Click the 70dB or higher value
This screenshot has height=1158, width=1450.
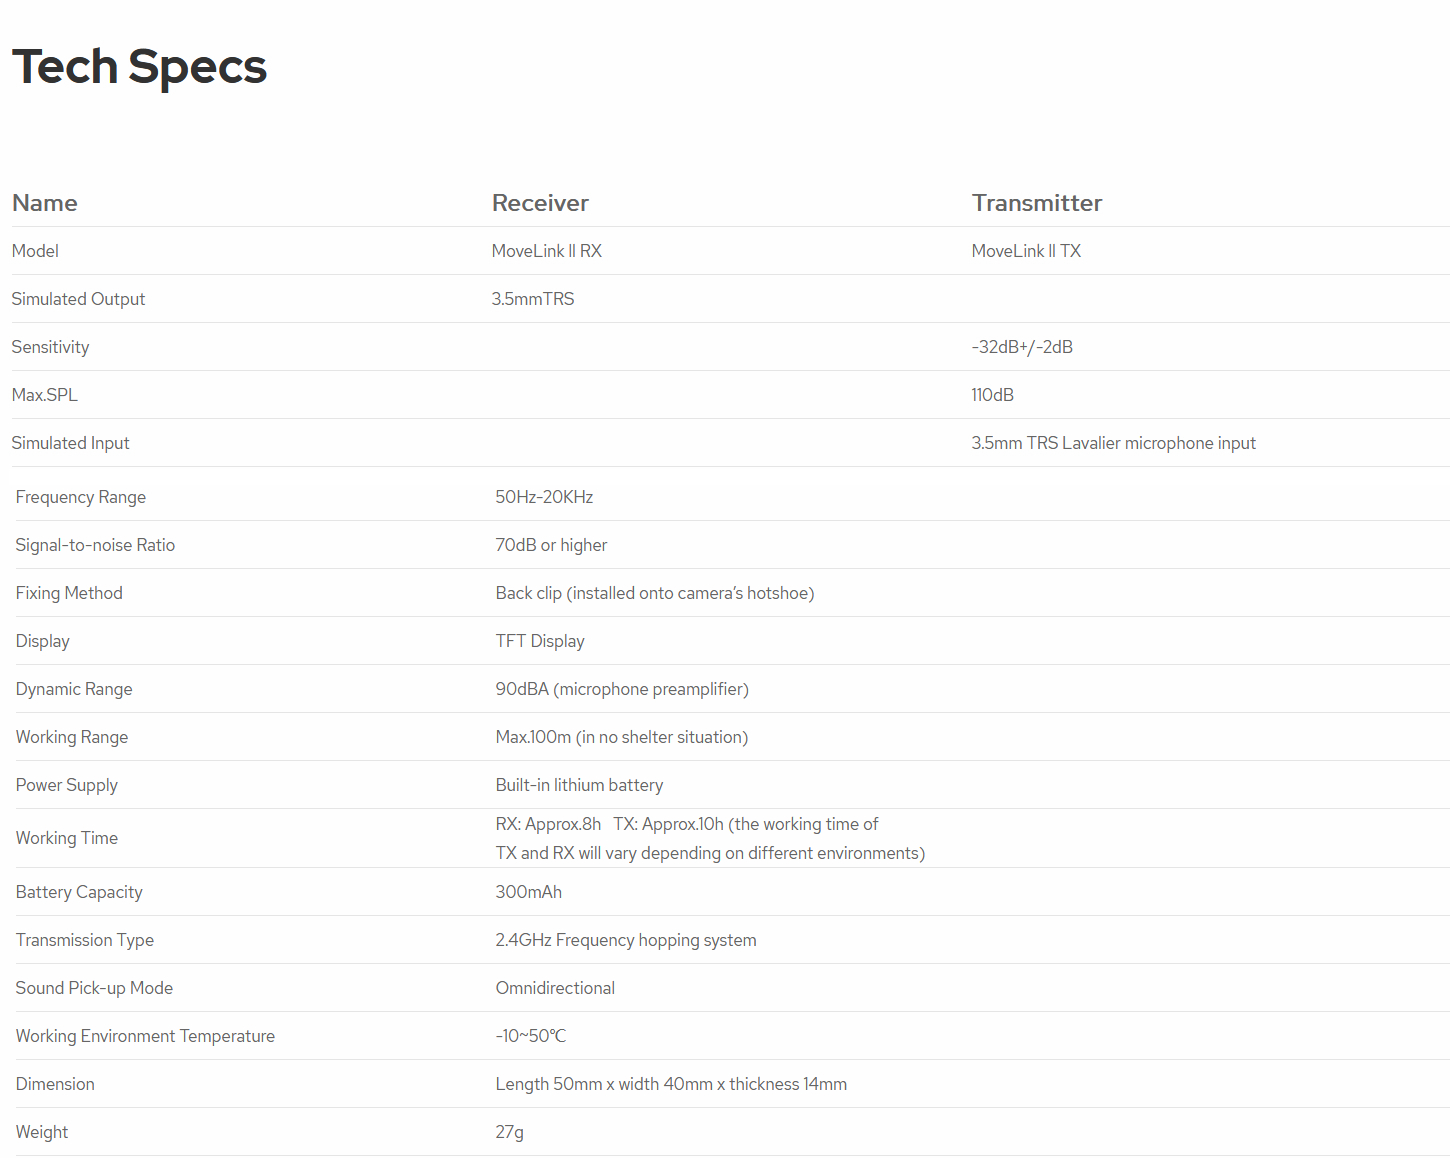551,545
